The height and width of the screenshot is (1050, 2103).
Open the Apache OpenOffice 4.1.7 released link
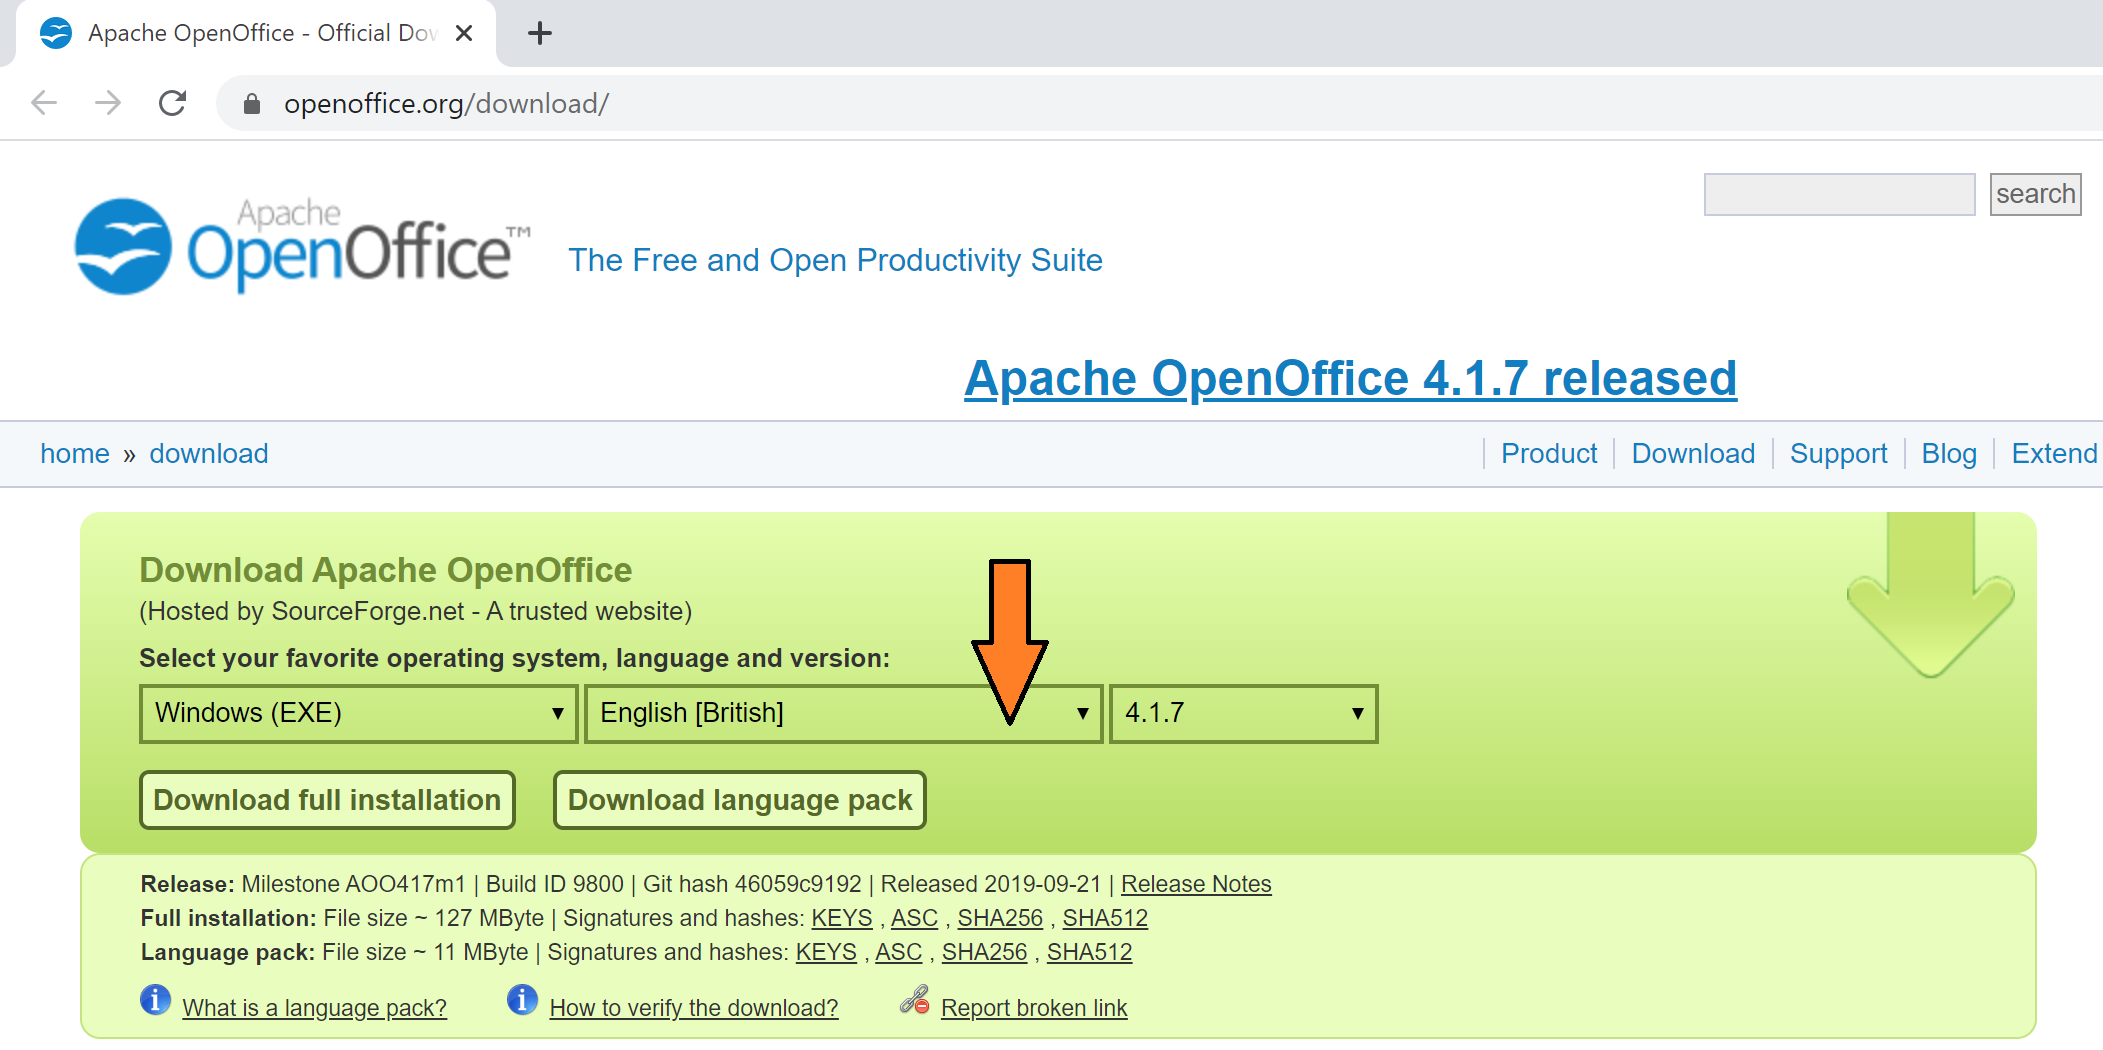click(1349, 379)
